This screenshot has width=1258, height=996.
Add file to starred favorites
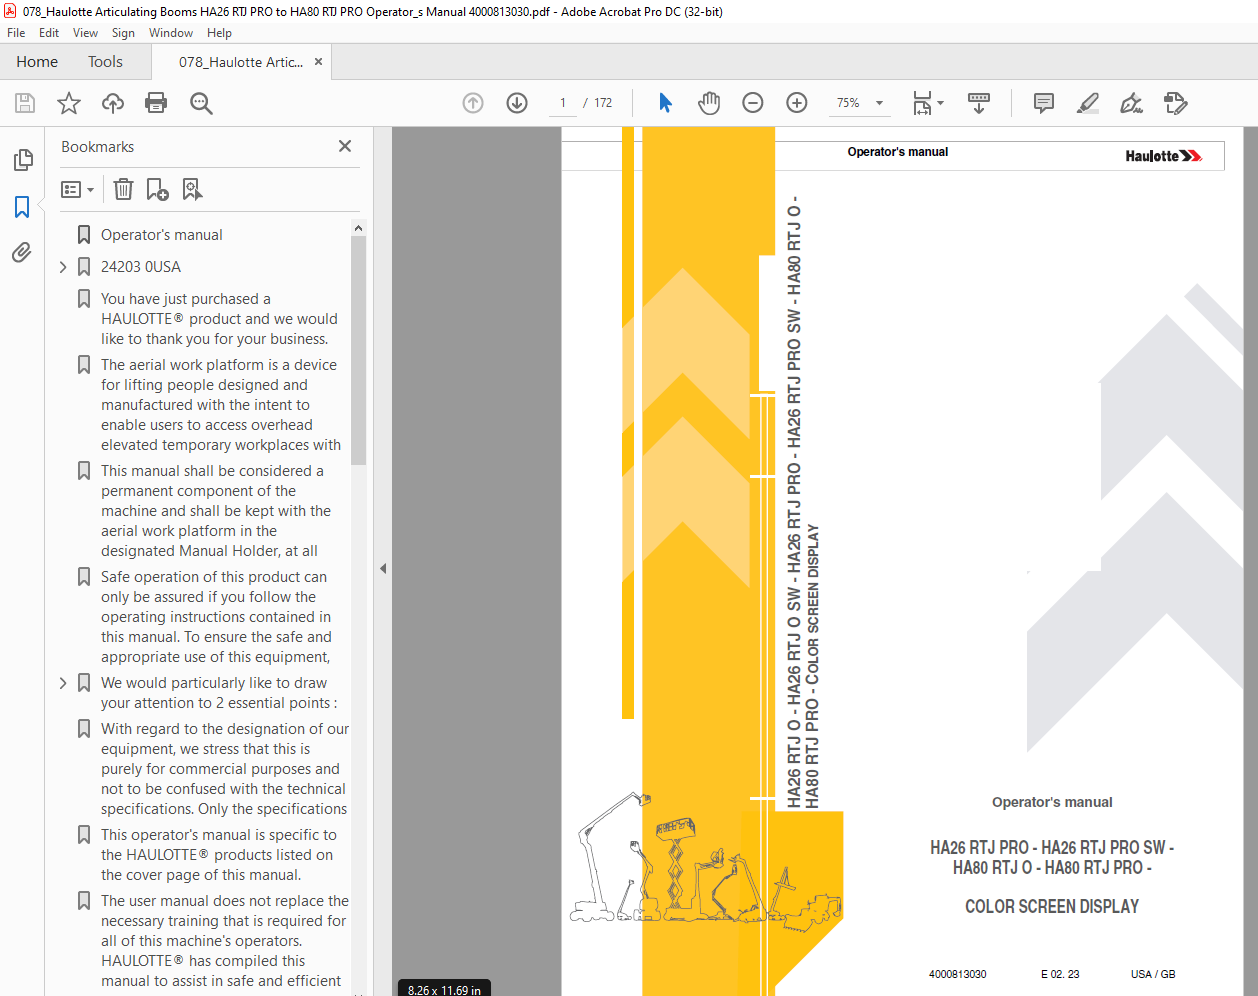tap(69, 103)
